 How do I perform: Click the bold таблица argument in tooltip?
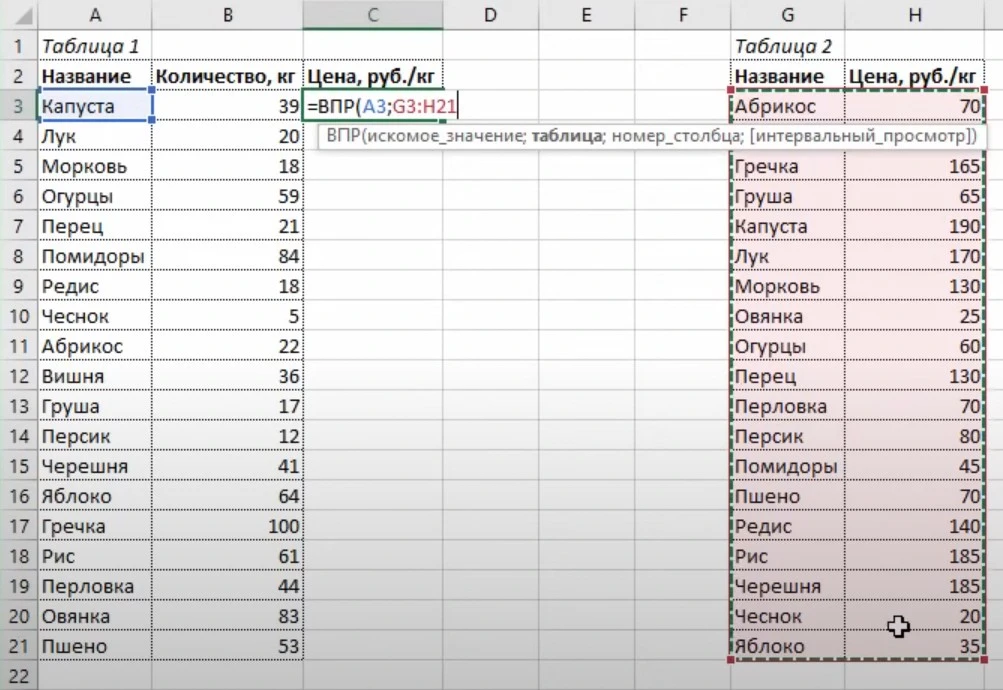pyautogui.click(x=563, y=136)
